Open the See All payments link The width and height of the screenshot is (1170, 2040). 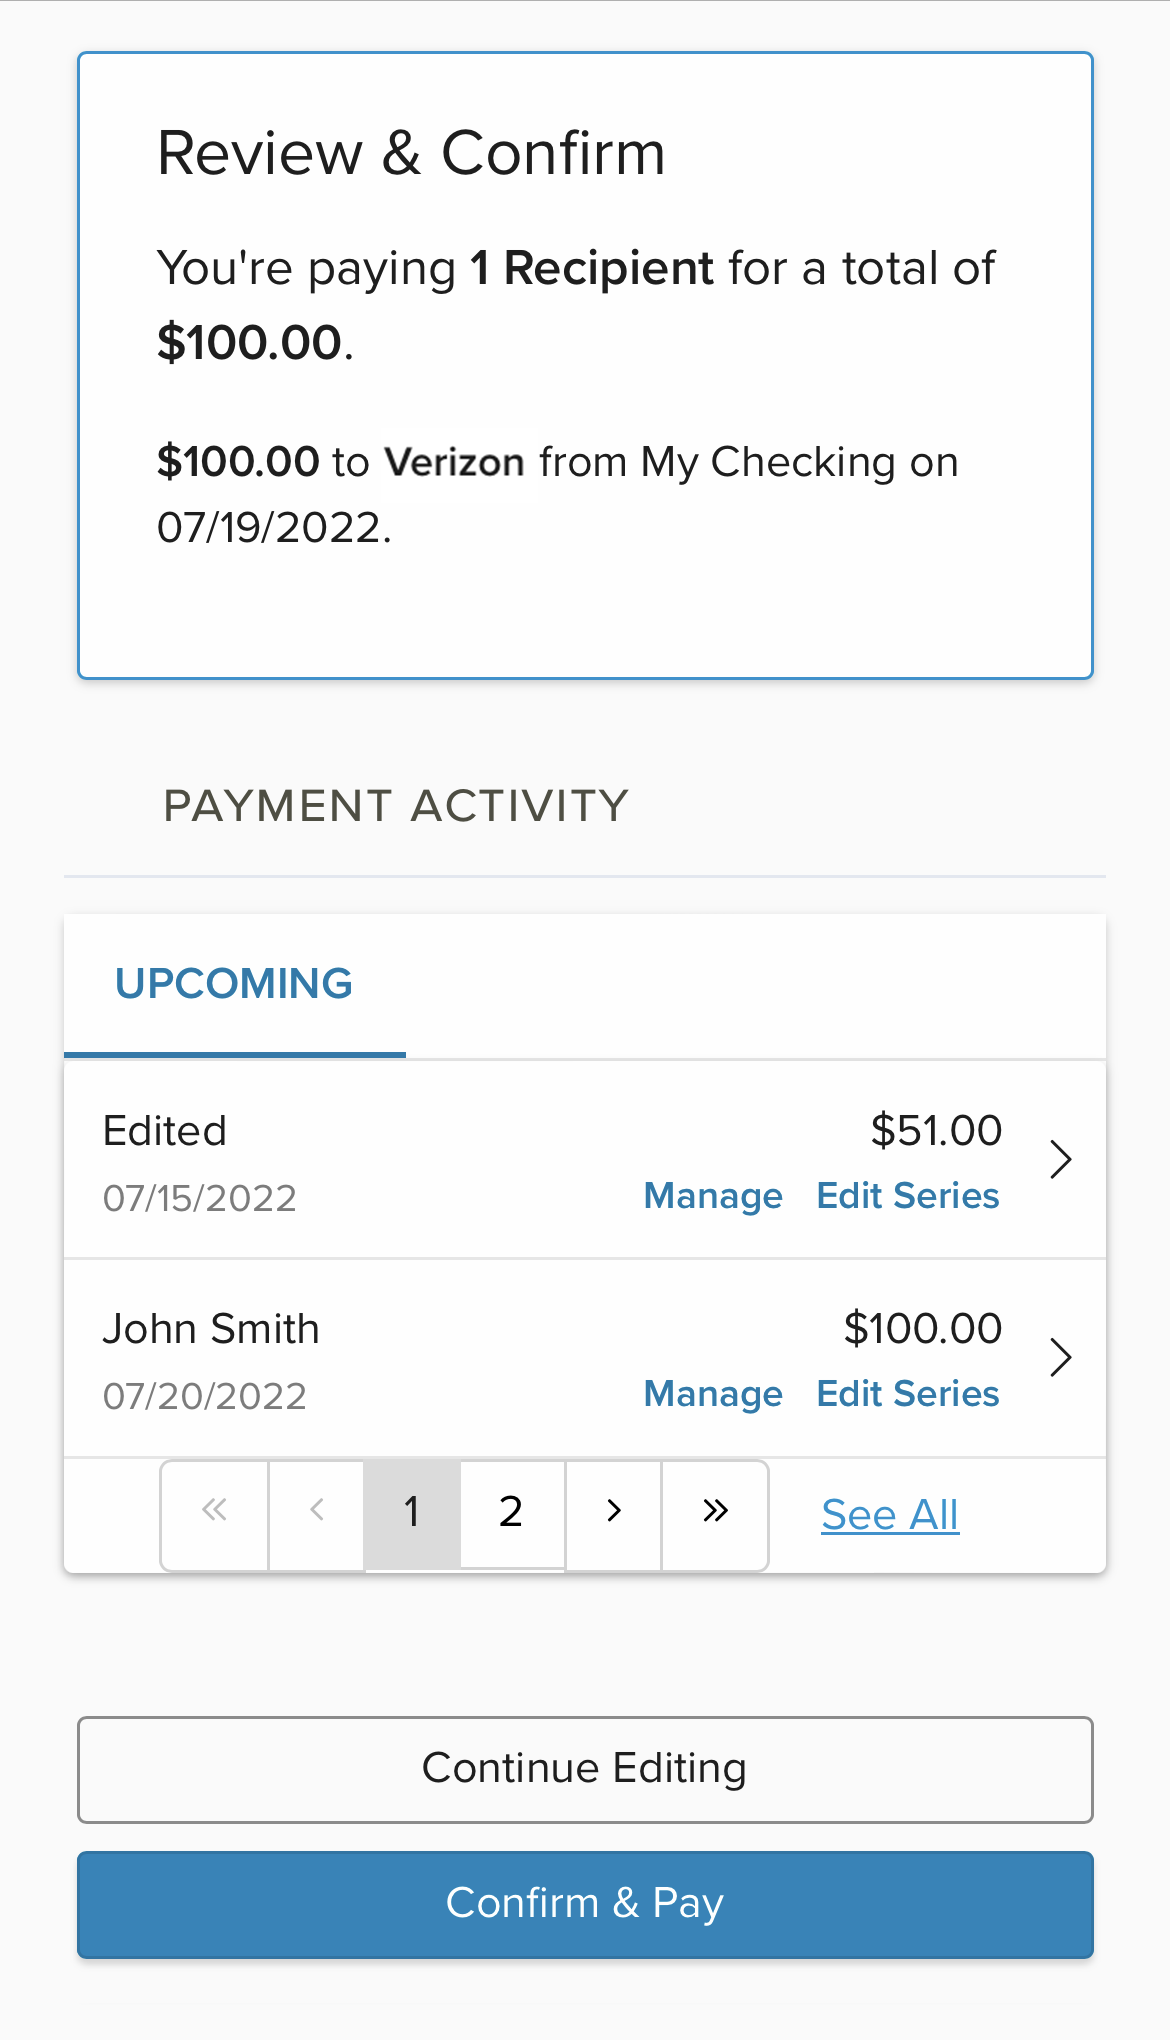pyautogui.click(x=890, y=1515)
